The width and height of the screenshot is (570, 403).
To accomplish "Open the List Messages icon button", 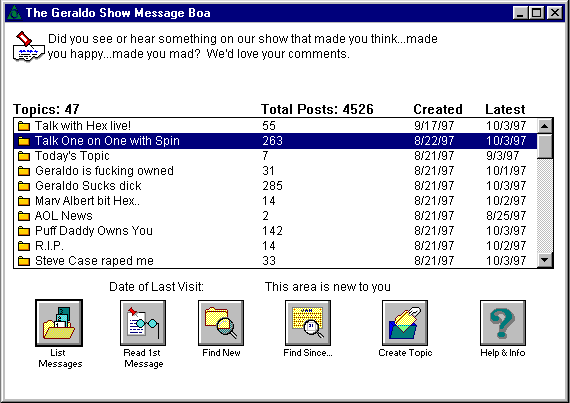I will [59, 323].
